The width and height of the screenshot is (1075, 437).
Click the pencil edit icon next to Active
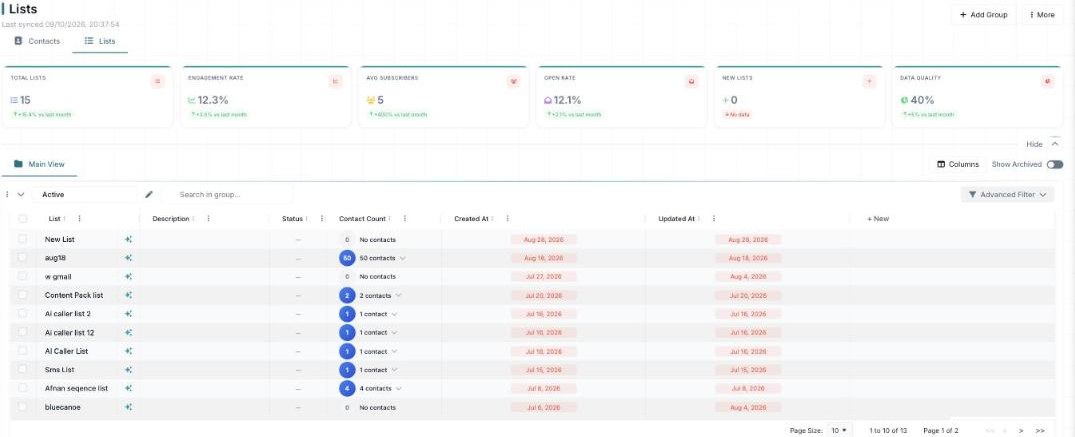(x=149, y=194)
